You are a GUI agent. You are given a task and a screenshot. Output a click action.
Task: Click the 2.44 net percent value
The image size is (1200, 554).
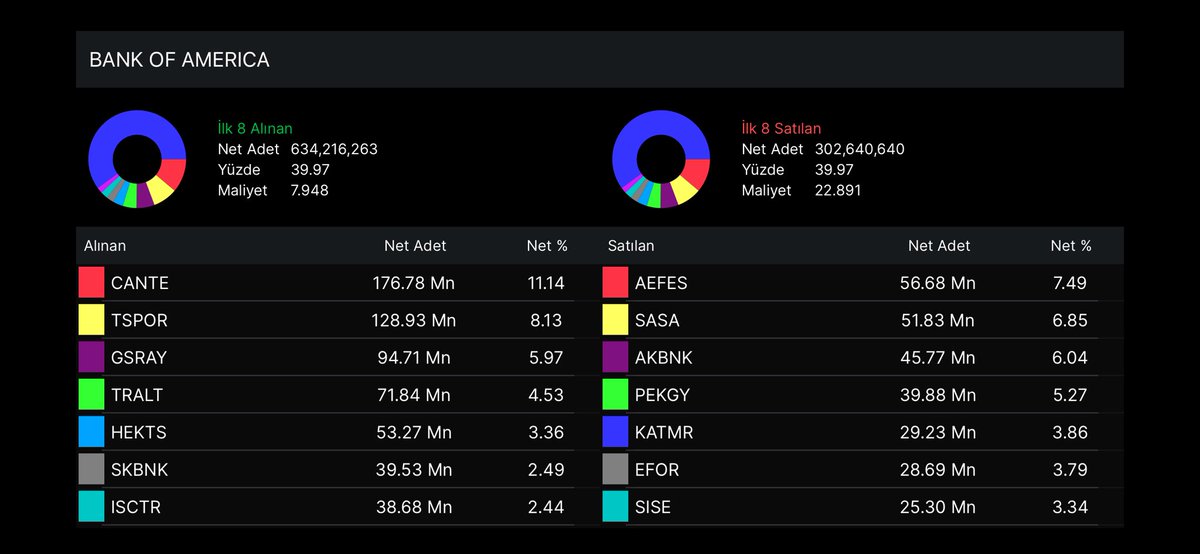(x=546, y=507)
